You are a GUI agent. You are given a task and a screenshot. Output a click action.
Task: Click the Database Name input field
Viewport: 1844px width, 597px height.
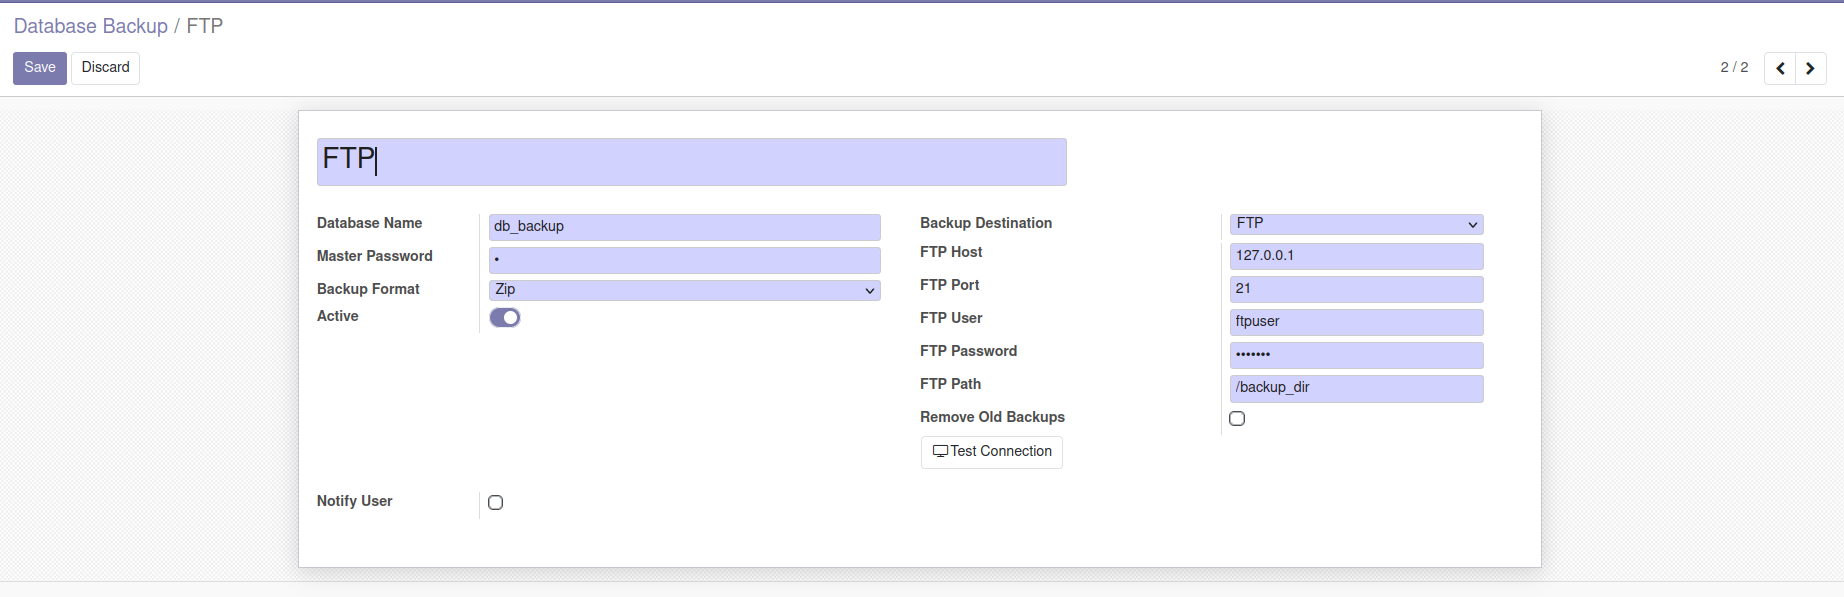[685, 227]
